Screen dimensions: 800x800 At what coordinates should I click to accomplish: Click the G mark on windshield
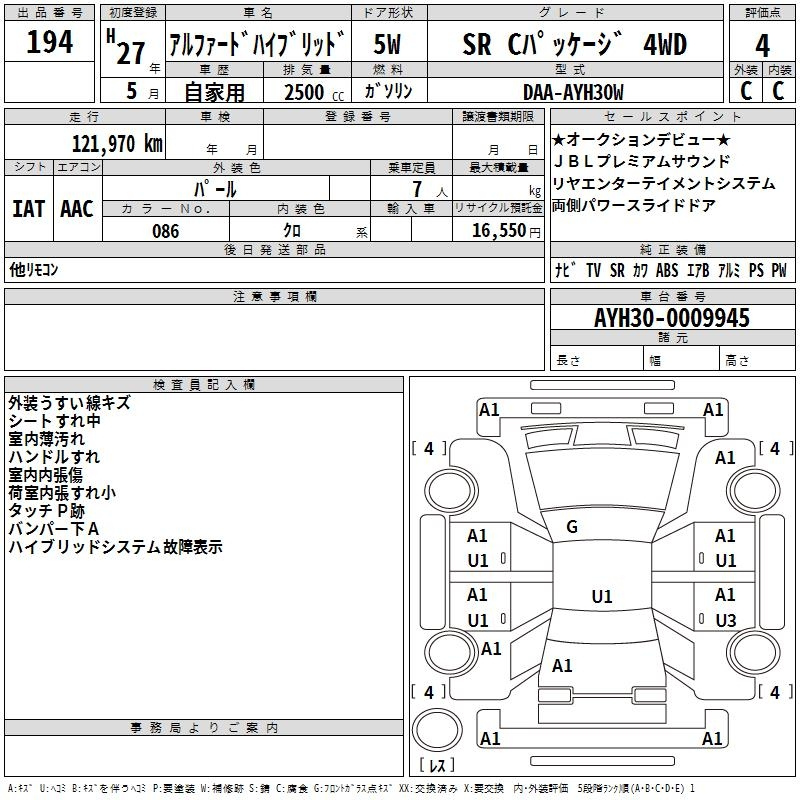point(572,527)
